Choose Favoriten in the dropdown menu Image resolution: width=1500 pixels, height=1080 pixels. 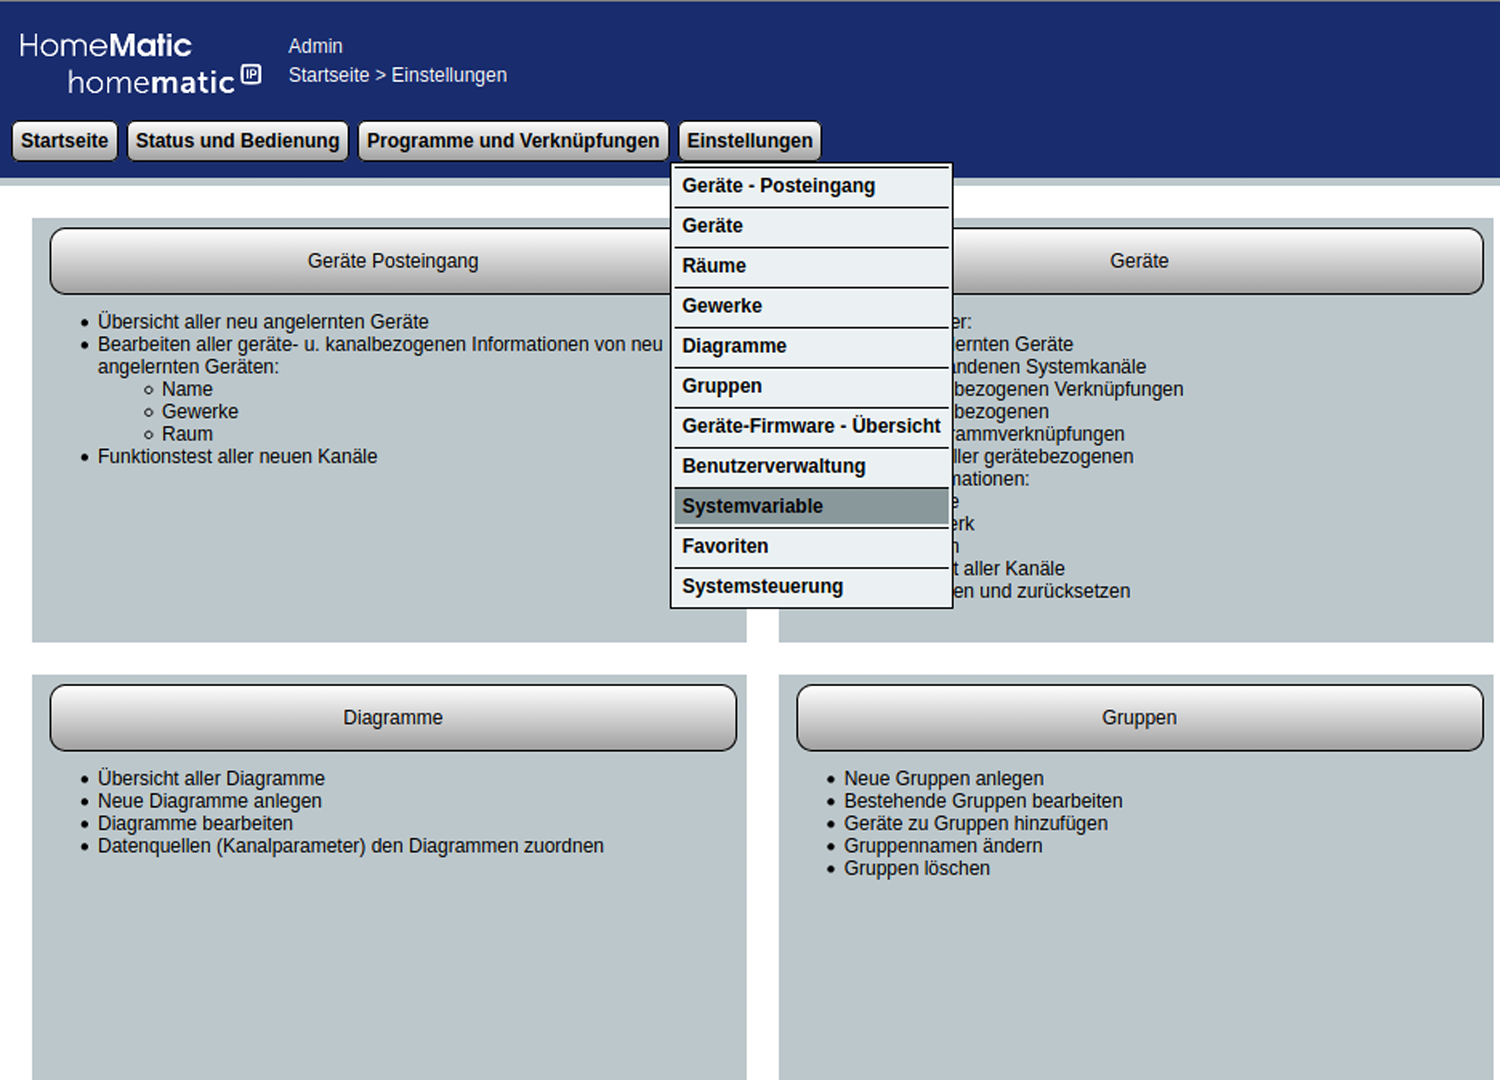tap(811, 546)
